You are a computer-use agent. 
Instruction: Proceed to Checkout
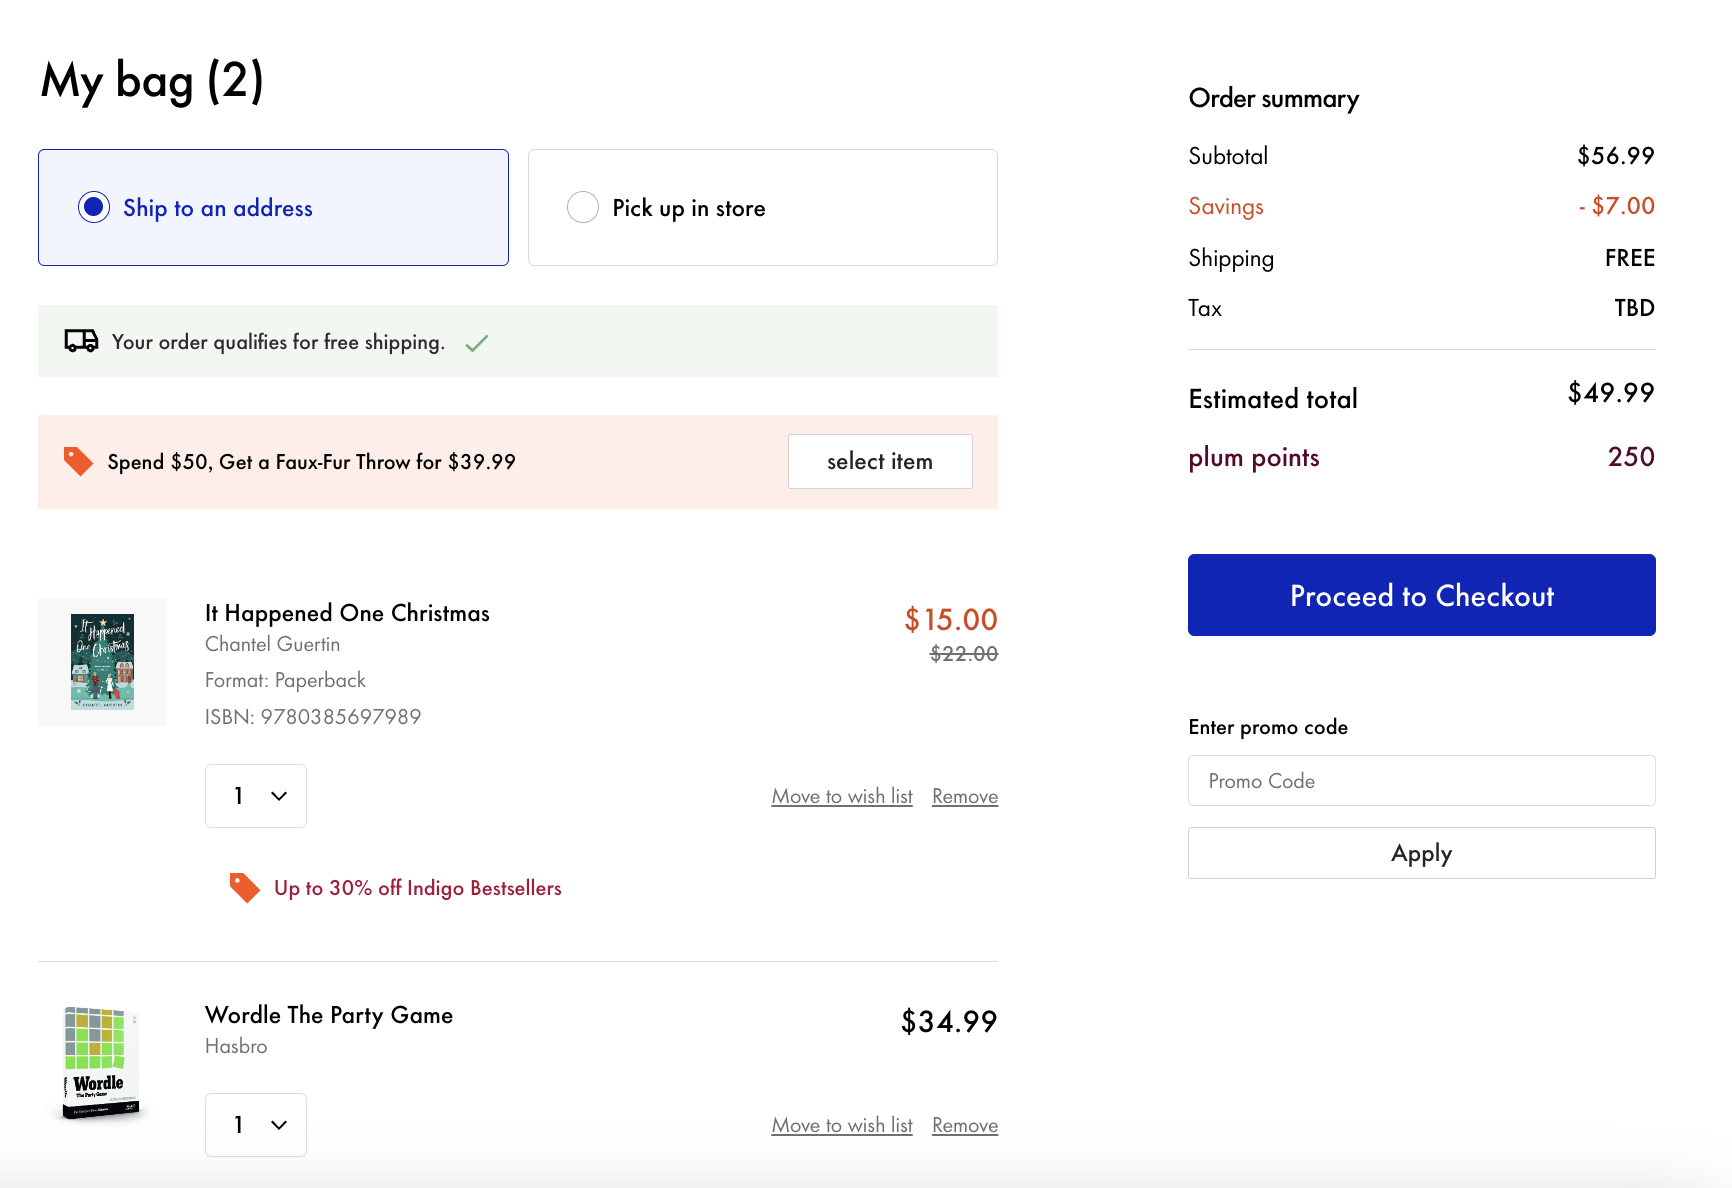click(x=1421, y=594)
